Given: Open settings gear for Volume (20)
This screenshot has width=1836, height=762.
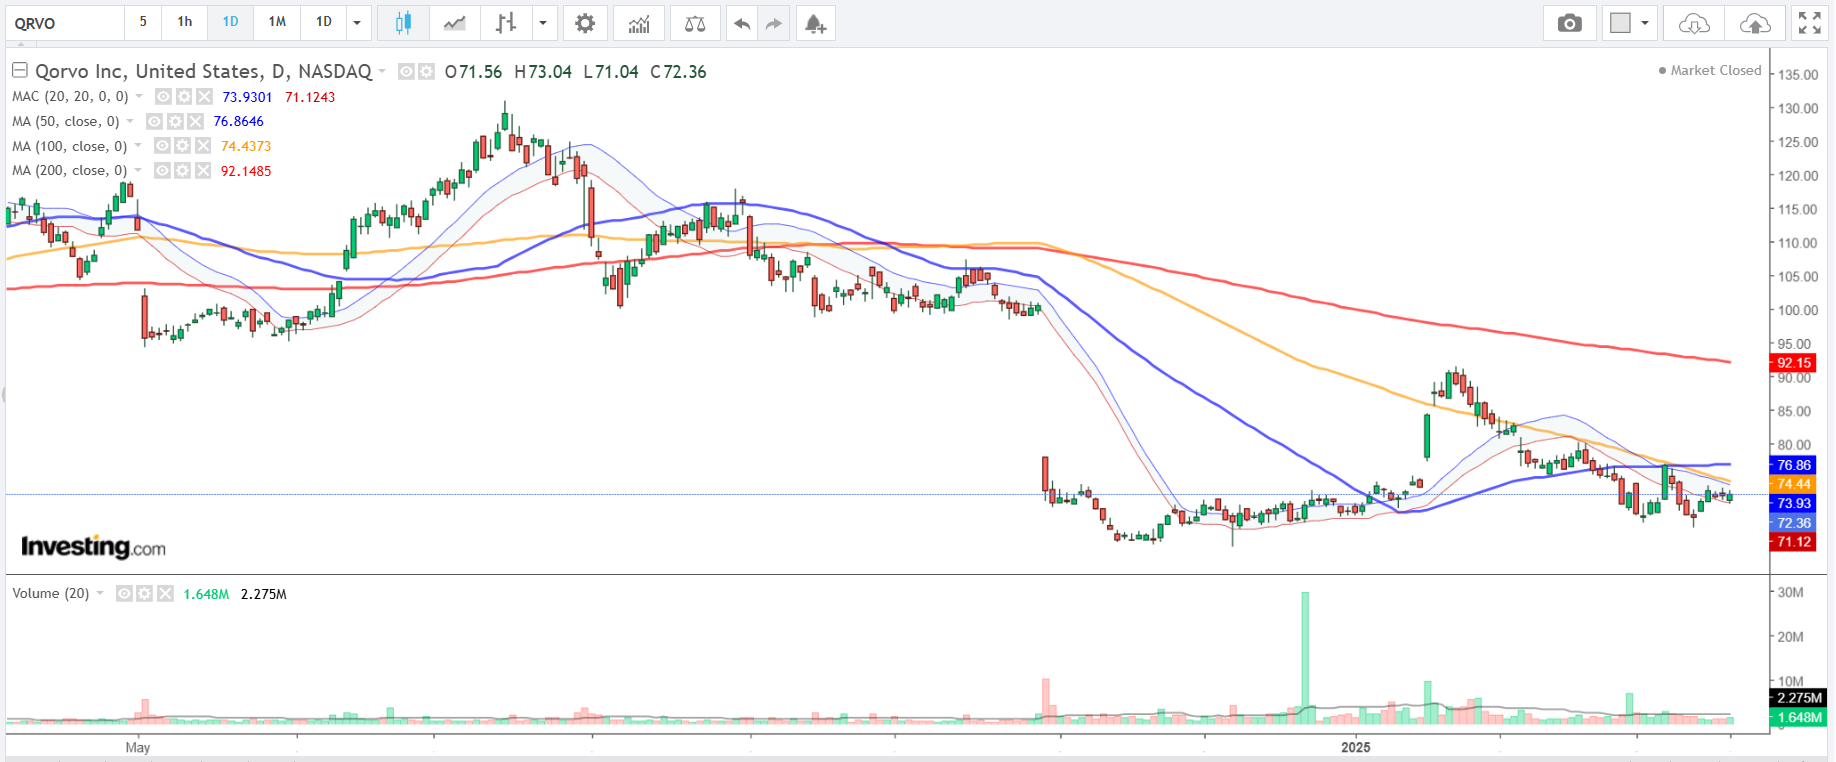Looking at the screenshot, I should [145, 594].
